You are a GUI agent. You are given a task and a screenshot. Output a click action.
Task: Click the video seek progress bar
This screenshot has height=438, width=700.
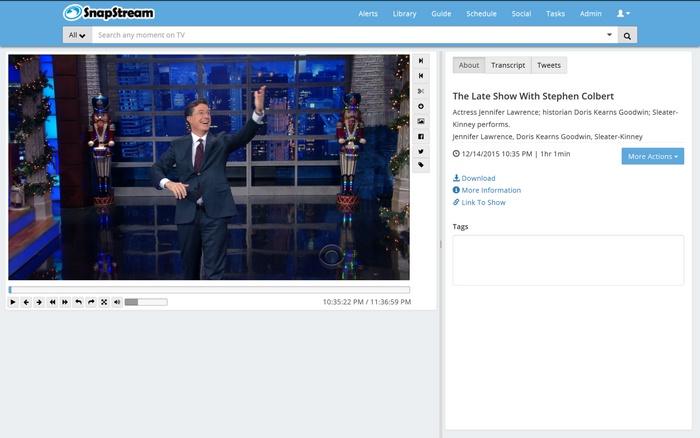coord(209,290)
